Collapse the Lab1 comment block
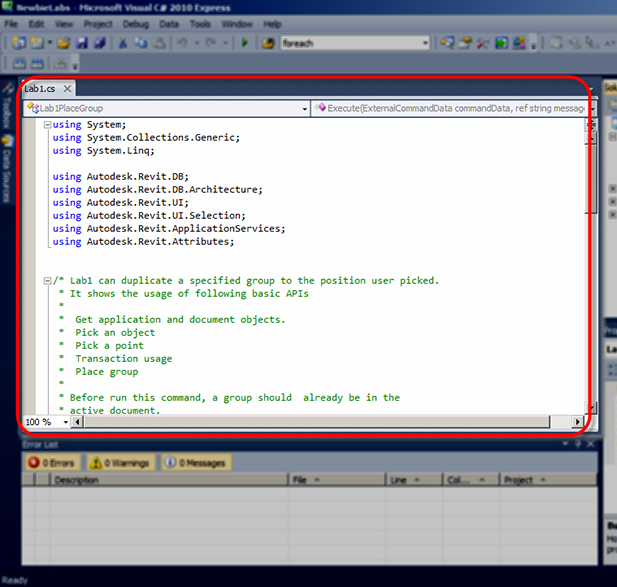 click(47, 281)
